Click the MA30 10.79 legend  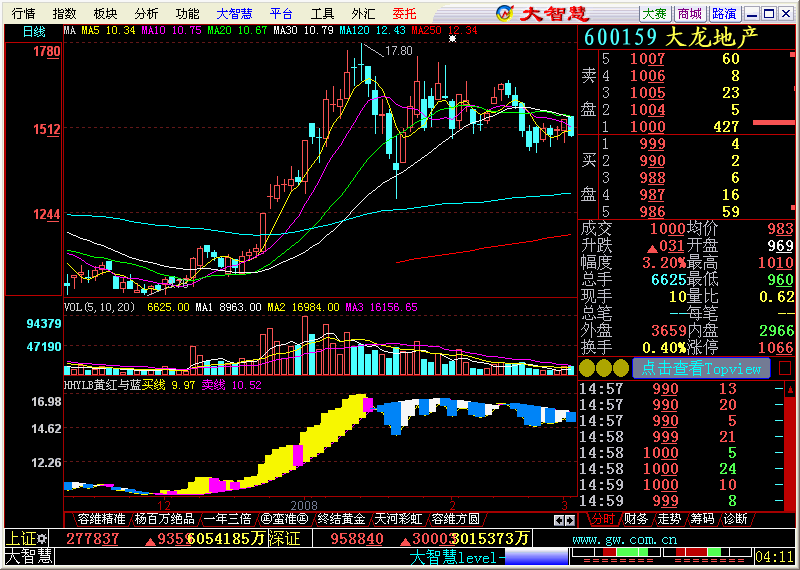303,31
